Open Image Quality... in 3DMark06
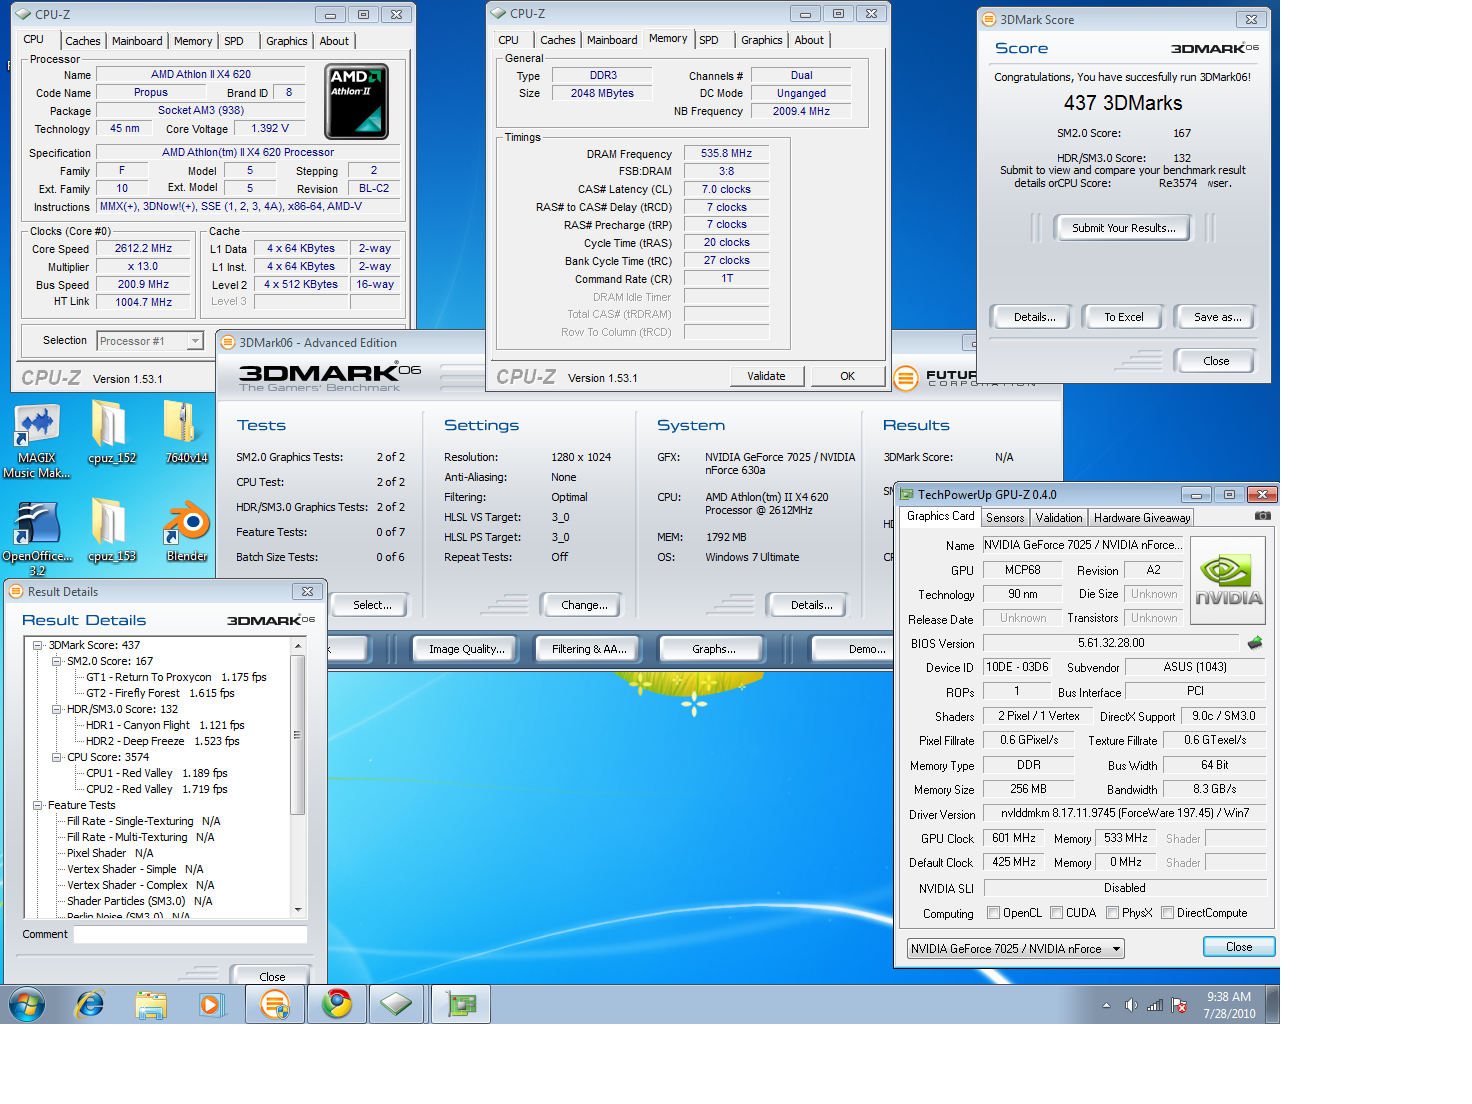 point(467,649)
